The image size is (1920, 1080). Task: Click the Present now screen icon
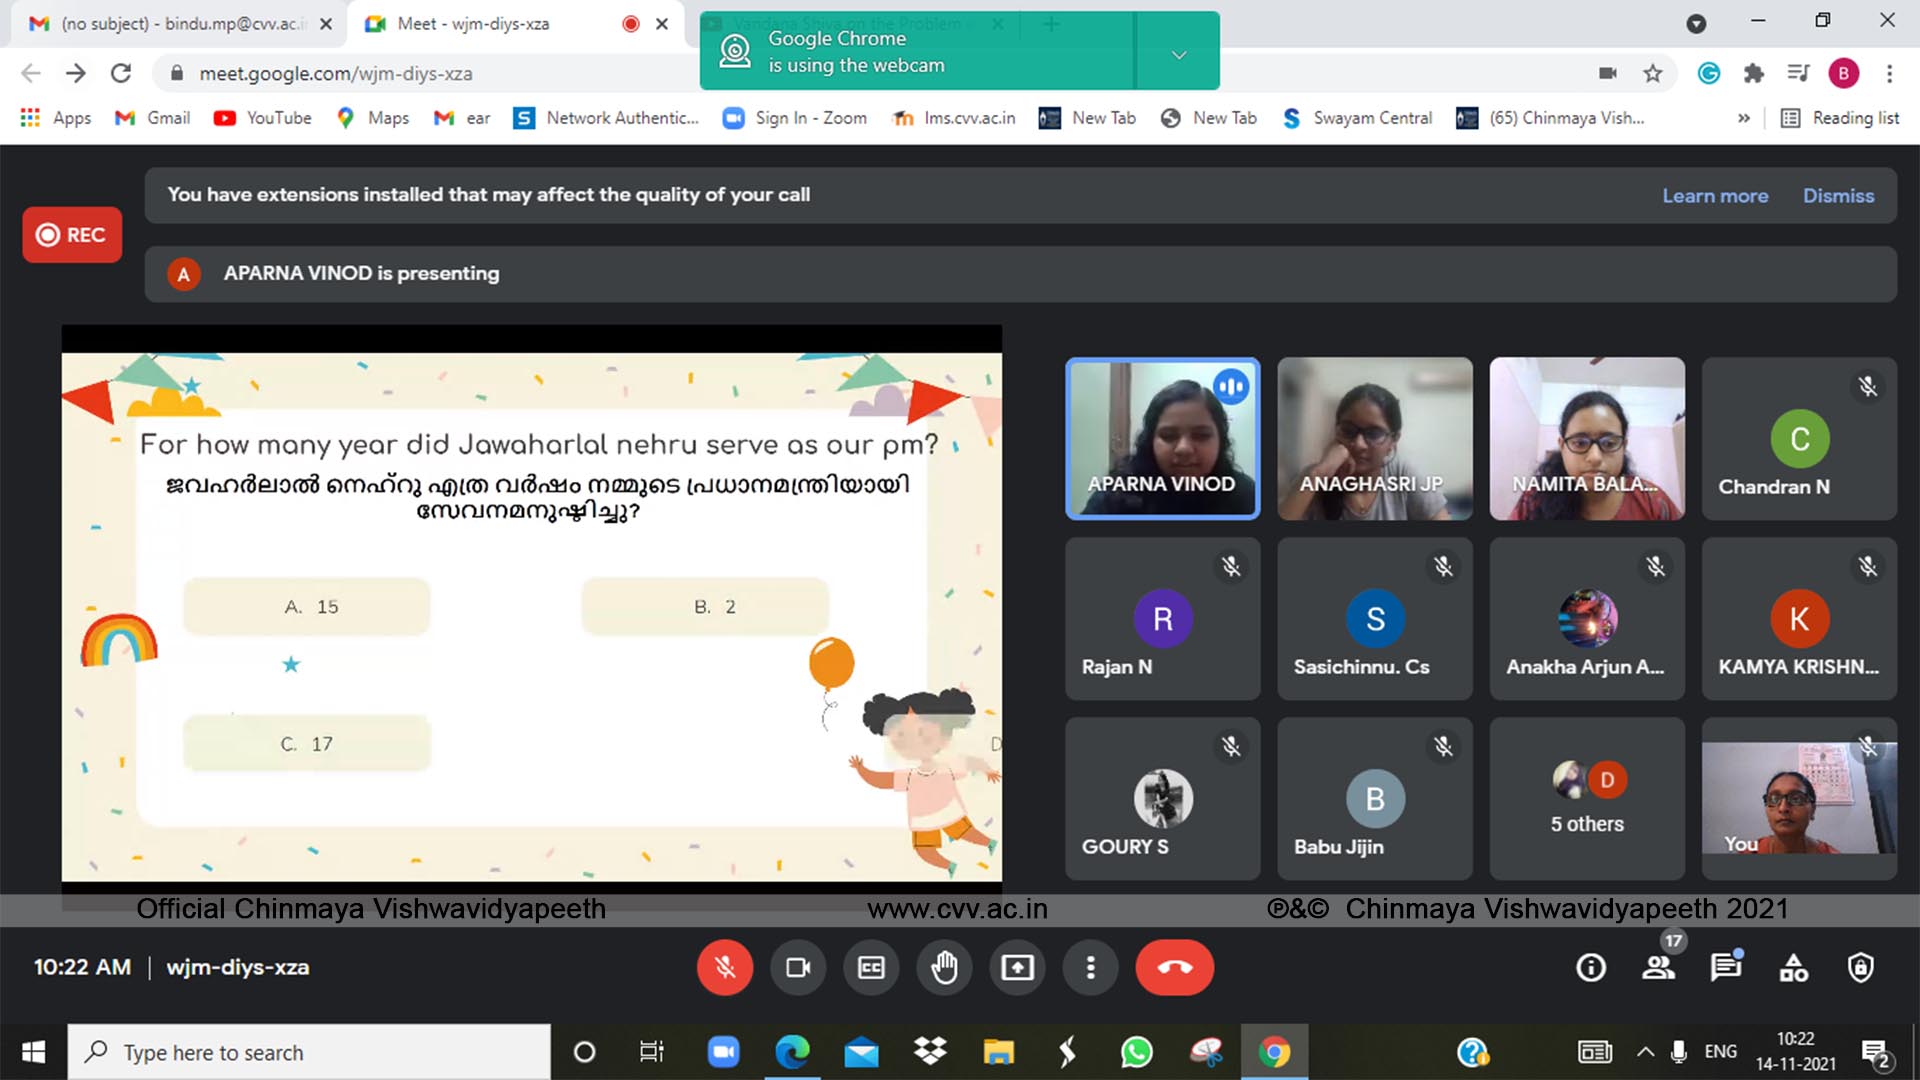coord(1017,968)
